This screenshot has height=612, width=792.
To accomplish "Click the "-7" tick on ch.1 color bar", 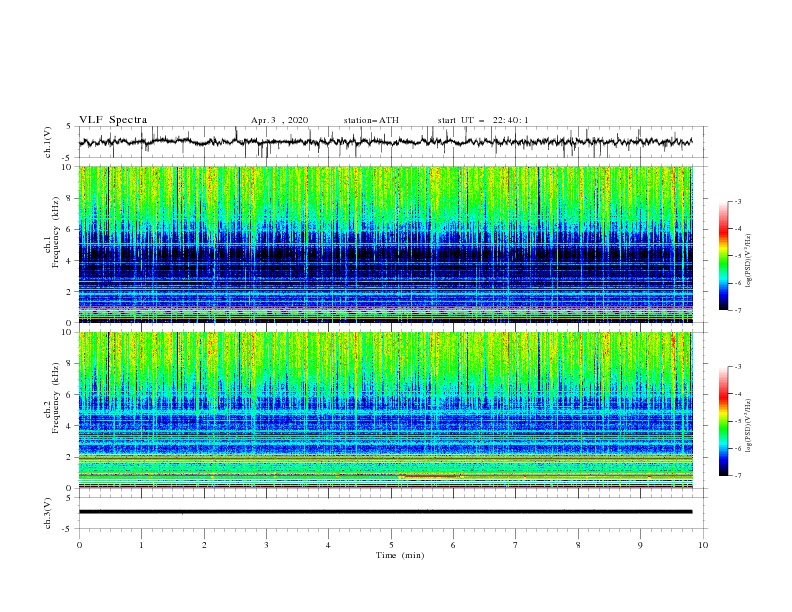I will 738,310.
